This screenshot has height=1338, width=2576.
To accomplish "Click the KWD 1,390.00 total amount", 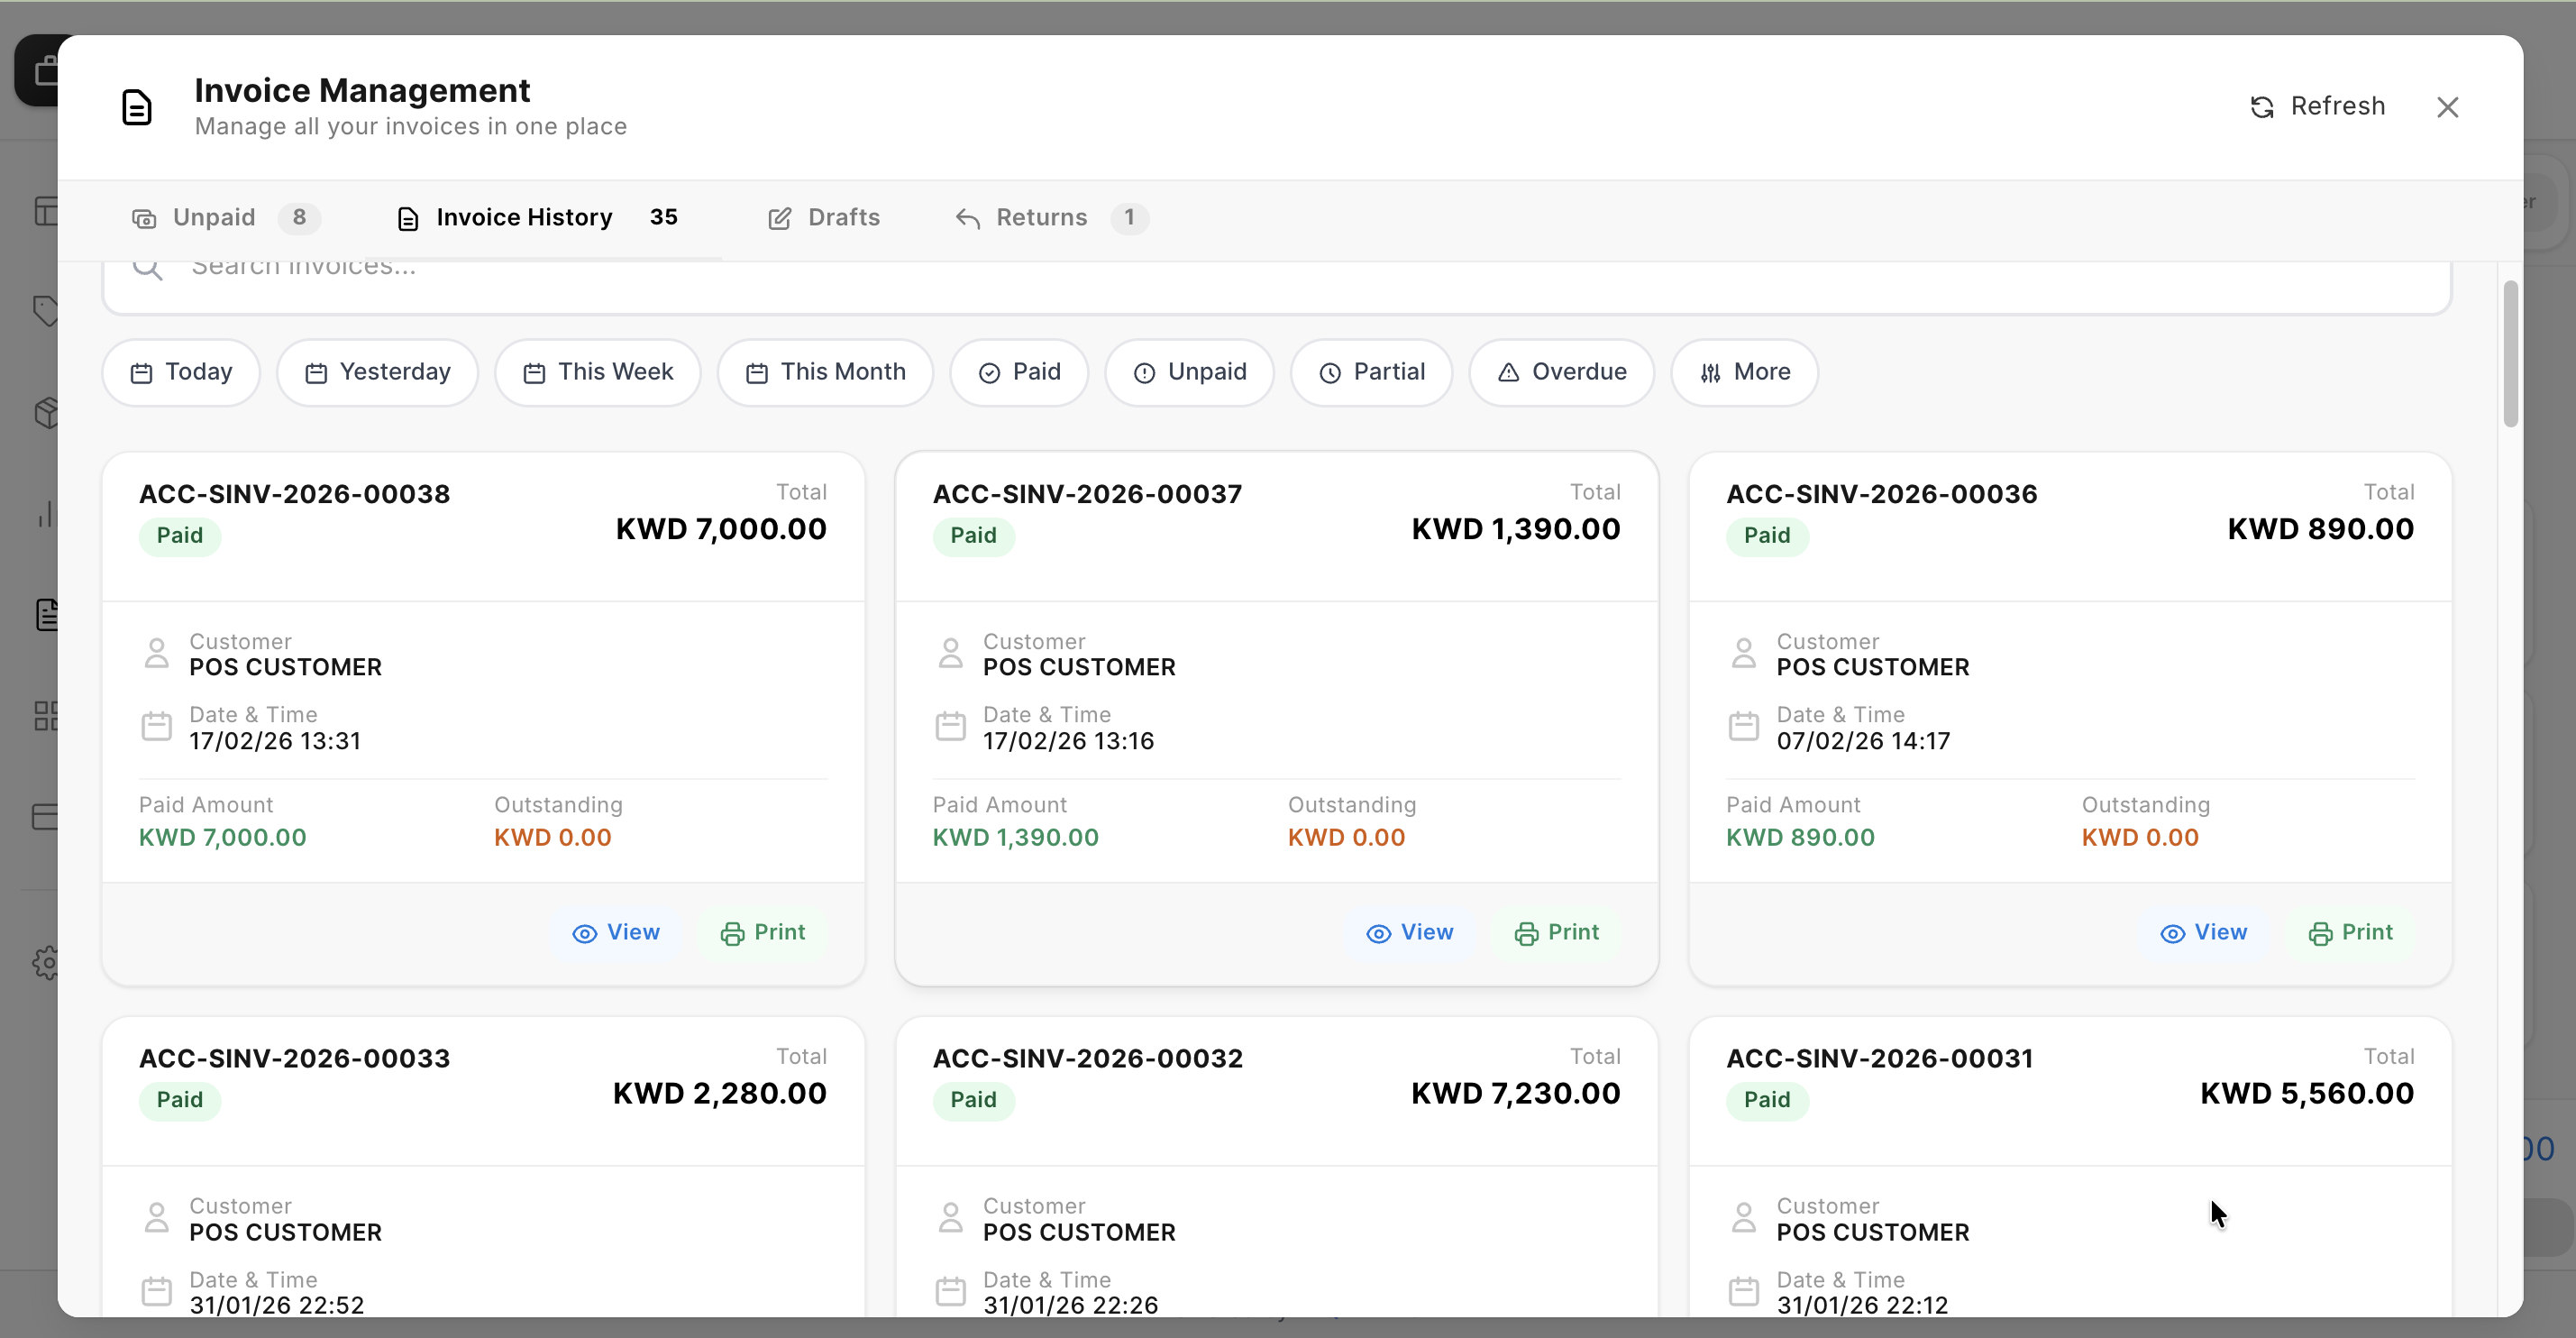I will [x=1515, y=529].
